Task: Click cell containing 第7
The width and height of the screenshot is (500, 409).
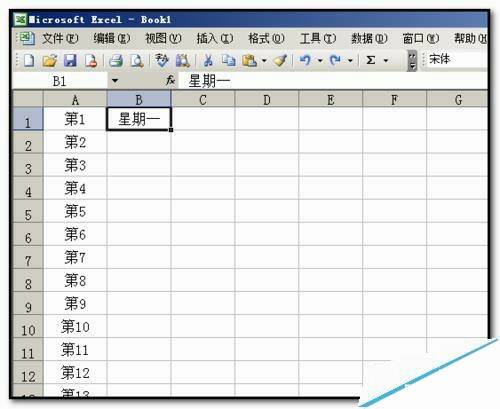Action: pos(75,257)
